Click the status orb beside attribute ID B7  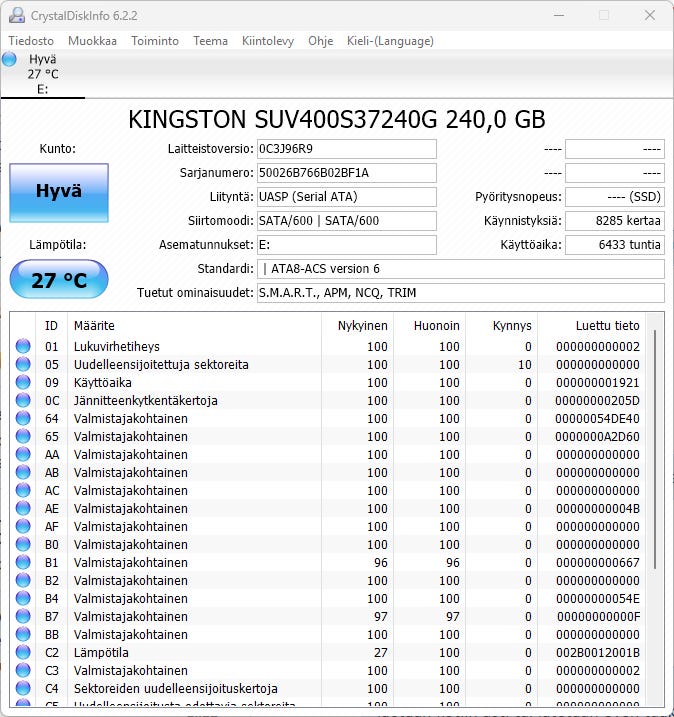click(23, 617)
